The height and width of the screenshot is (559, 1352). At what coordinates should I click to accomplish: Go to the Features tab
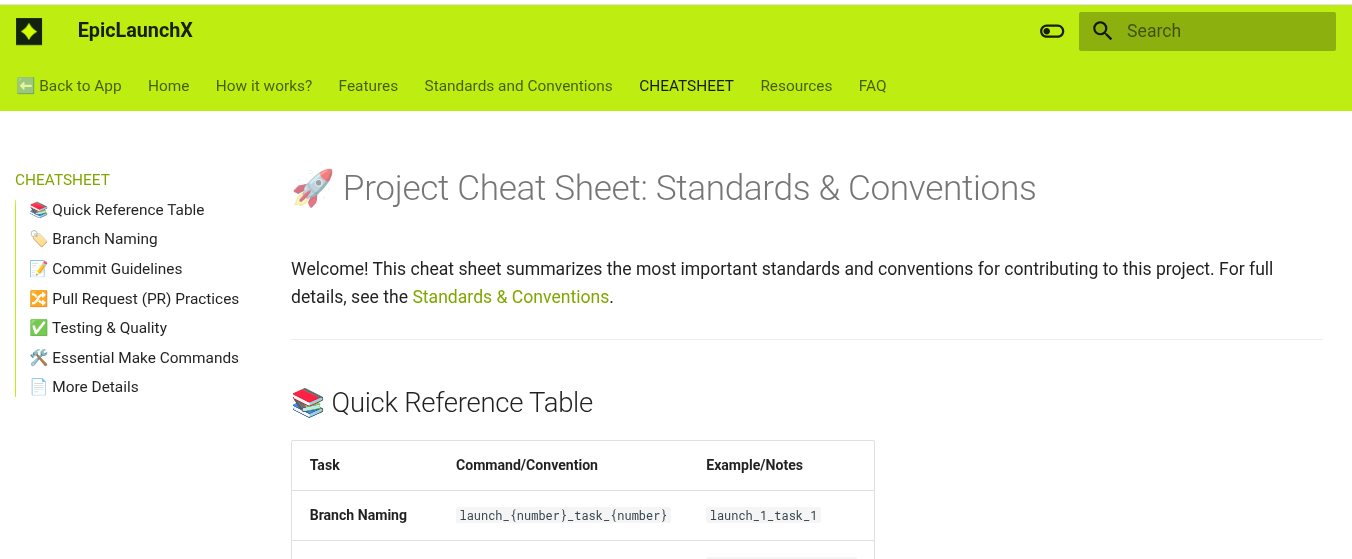(x=368, y=86)
